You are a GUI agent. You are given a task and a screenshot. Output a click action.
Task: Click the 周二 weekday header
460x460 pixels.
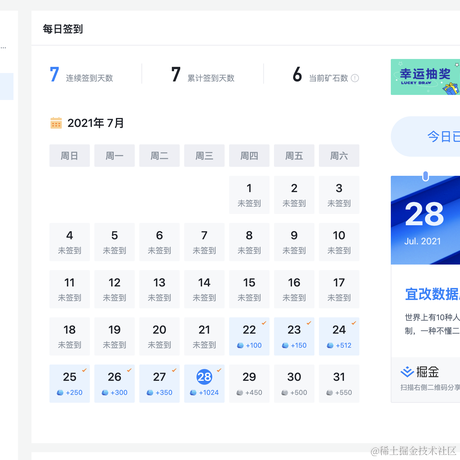(x=159, y=156)
